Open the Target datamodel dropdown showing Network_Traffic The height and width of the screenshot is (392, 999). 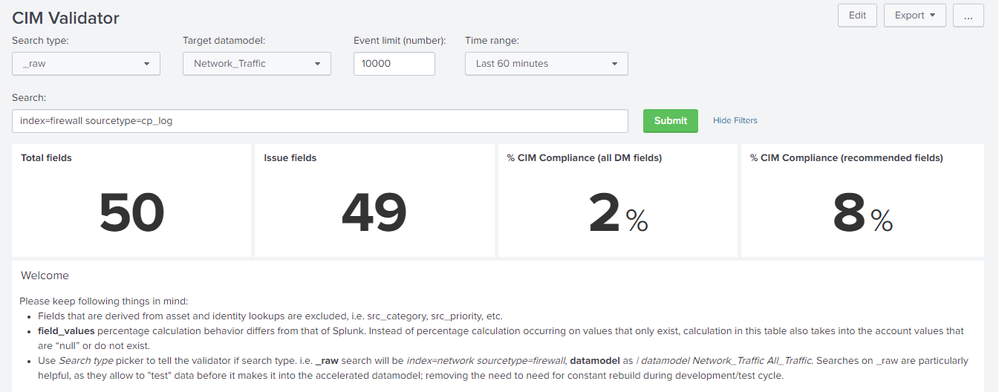tap(257, 64)
